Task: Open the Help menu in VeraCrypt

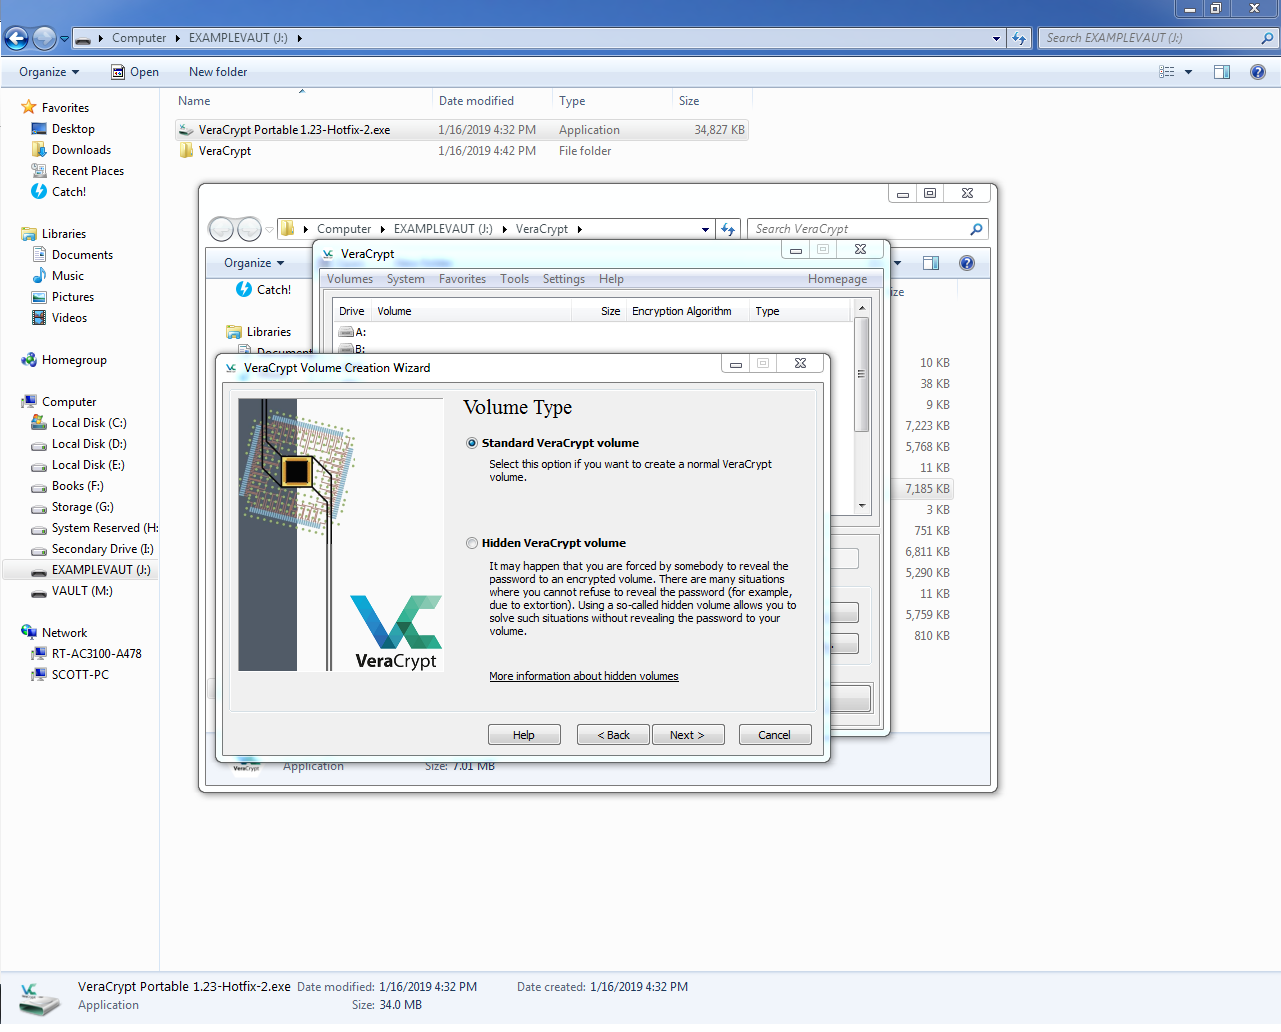Action: (611, 279)
